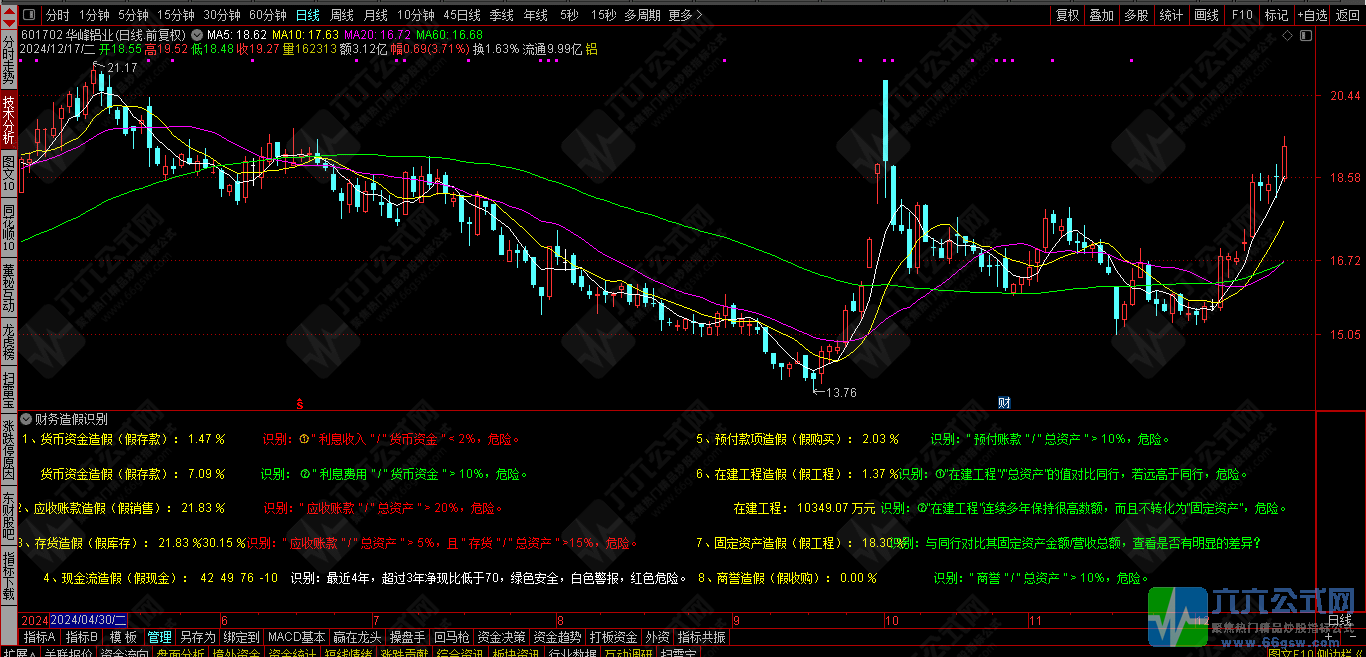Toggle the 管理 highlighted mode
1366x657 pixels.
(x=159, y=637)
